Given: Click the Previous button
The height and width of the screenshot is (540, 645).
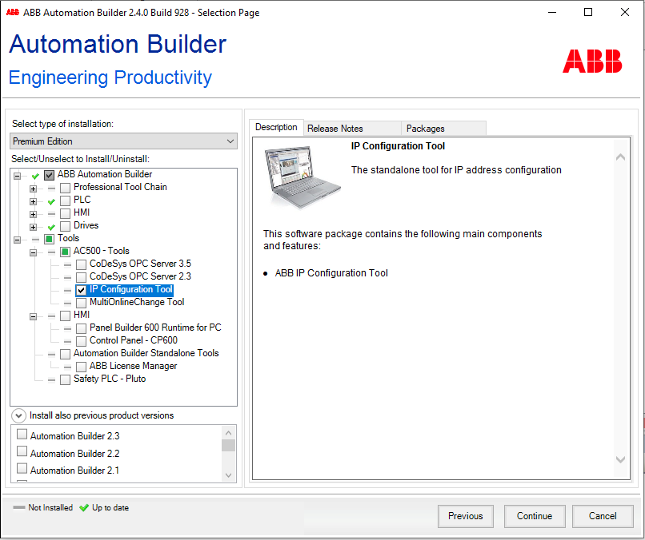Looking at the screenshot, I should [x=465, y=516].
